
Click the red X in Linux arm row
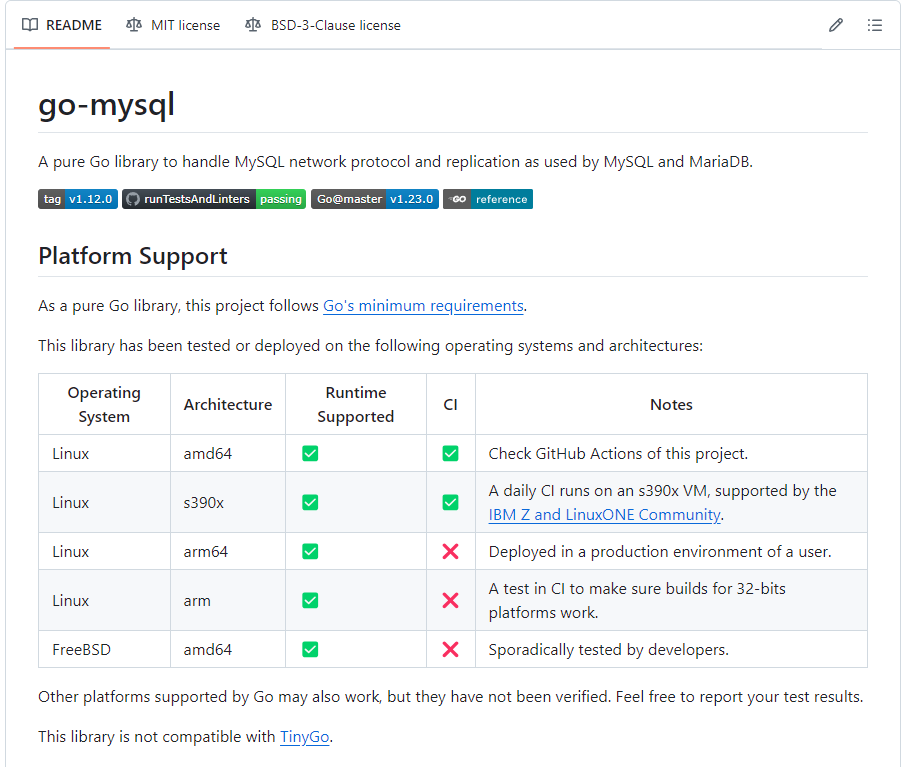pos(450,600)
